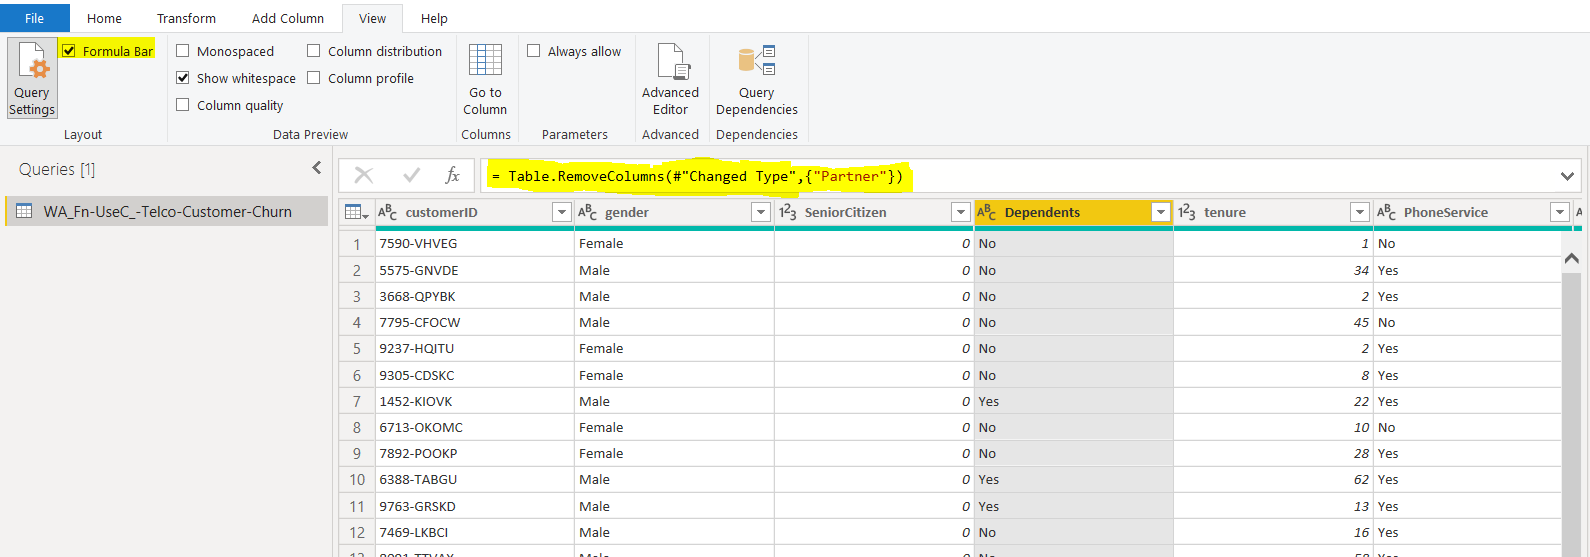This screenshot has width=1590, height=557.
Task: Open Query Settings pane
Action: pyautogui.click(x=32, y=78)
